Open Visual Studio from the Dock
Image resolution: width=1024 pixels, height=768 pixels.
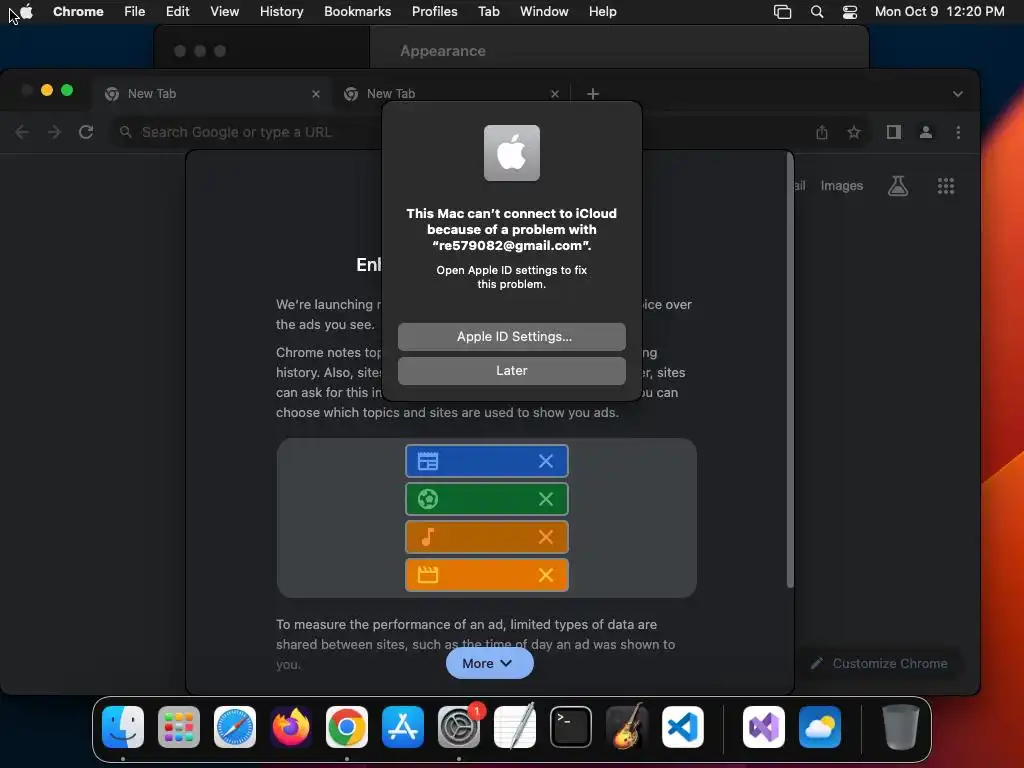coord(764,727)
